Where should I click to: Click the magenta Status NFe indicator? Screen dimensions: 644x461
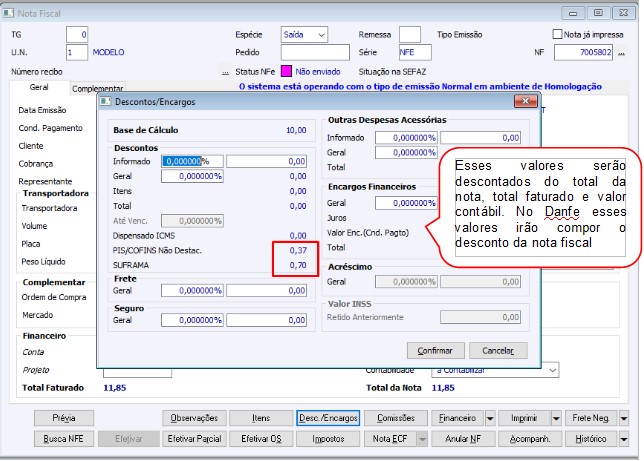(286, 71)
